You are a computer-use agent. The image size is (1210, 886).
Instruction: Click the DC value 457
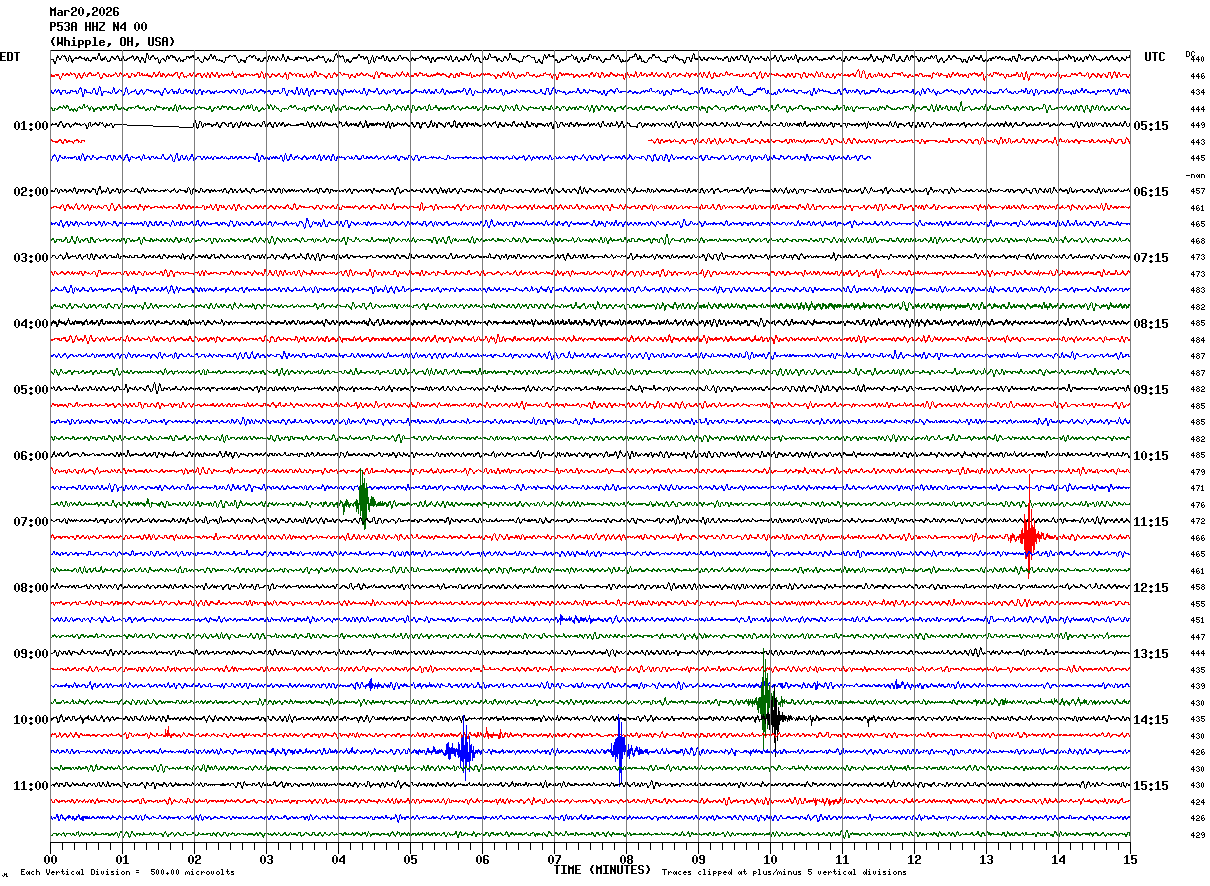(1198, 192)
